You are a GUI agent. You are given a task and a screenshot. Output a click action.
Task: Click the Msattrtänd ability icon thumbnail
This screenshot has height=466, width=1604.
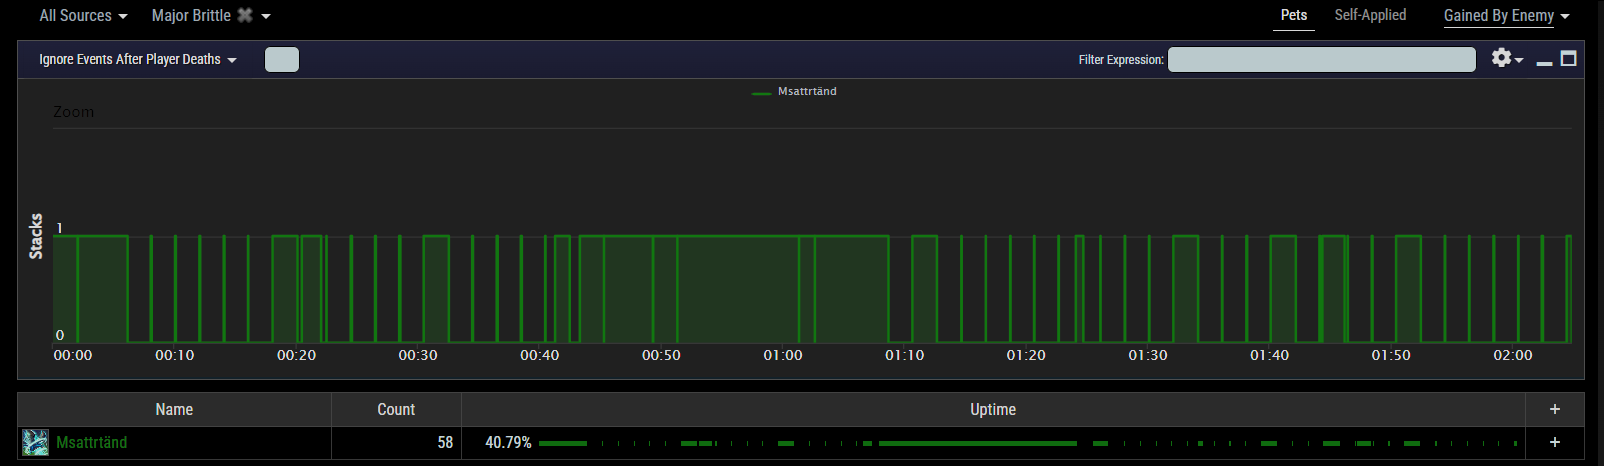[36, 442]
